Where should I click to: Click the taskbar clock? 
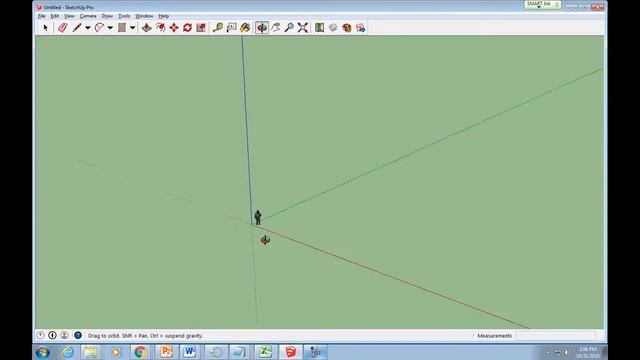click(x=587, y=352)
